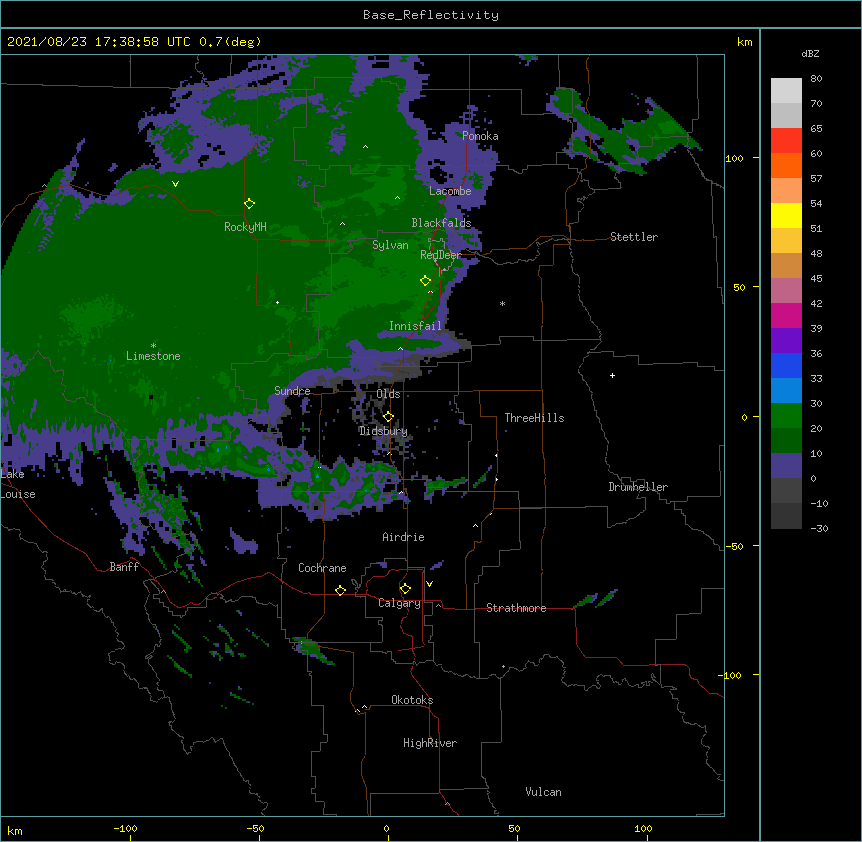Select the Okotoks city label
Screen dimensions: 862x842
tap(412, 700)
